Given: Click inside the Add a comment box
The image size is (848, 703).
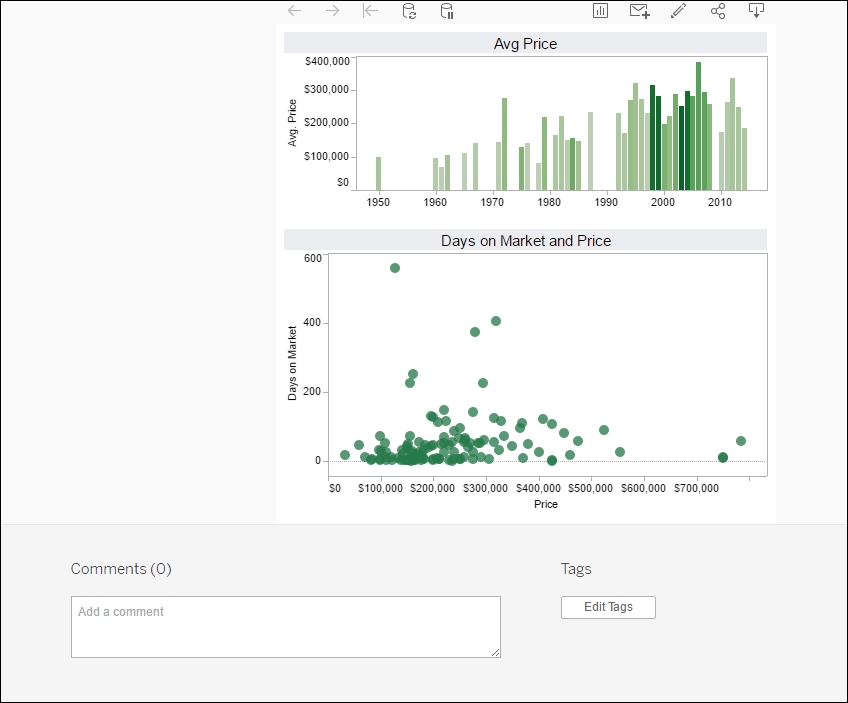Looking at the screenshot, I should click(x=285, y=627).
